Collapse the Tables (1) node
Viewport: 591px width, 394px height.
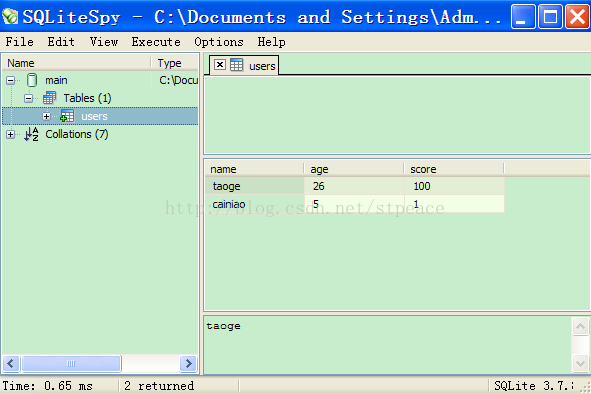point(28,98)
